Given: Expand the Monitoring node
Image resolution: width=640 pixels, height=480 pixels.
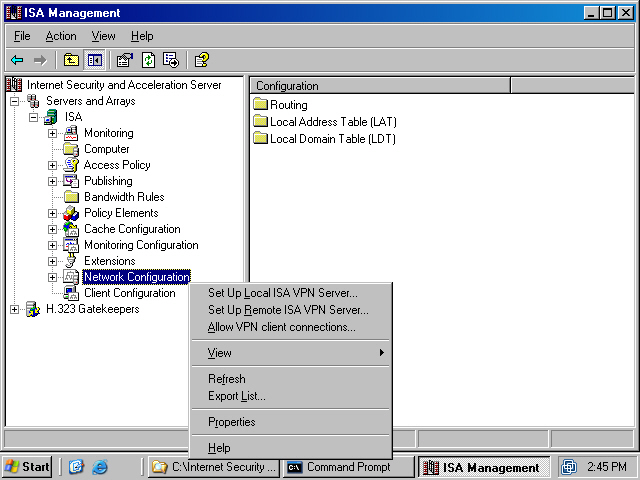Looking at the screenshot, I should pos(52,133).
